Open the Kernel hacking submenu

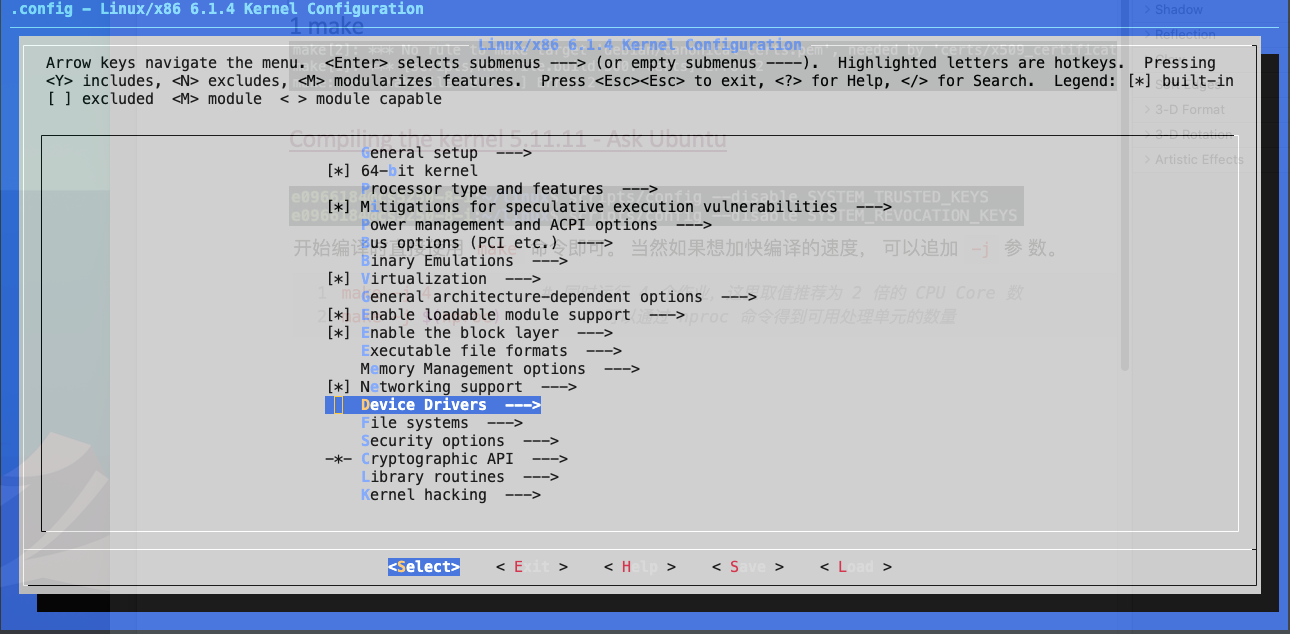click(450, 495)
